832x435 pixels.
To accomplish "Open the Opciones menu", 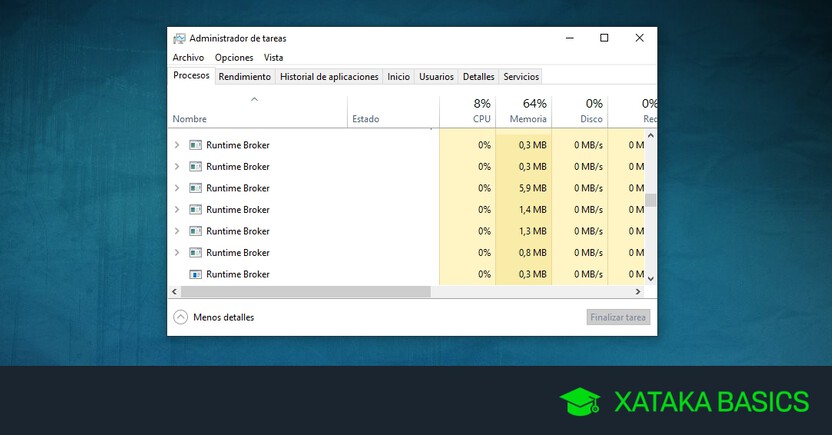I will click(234, 58).
